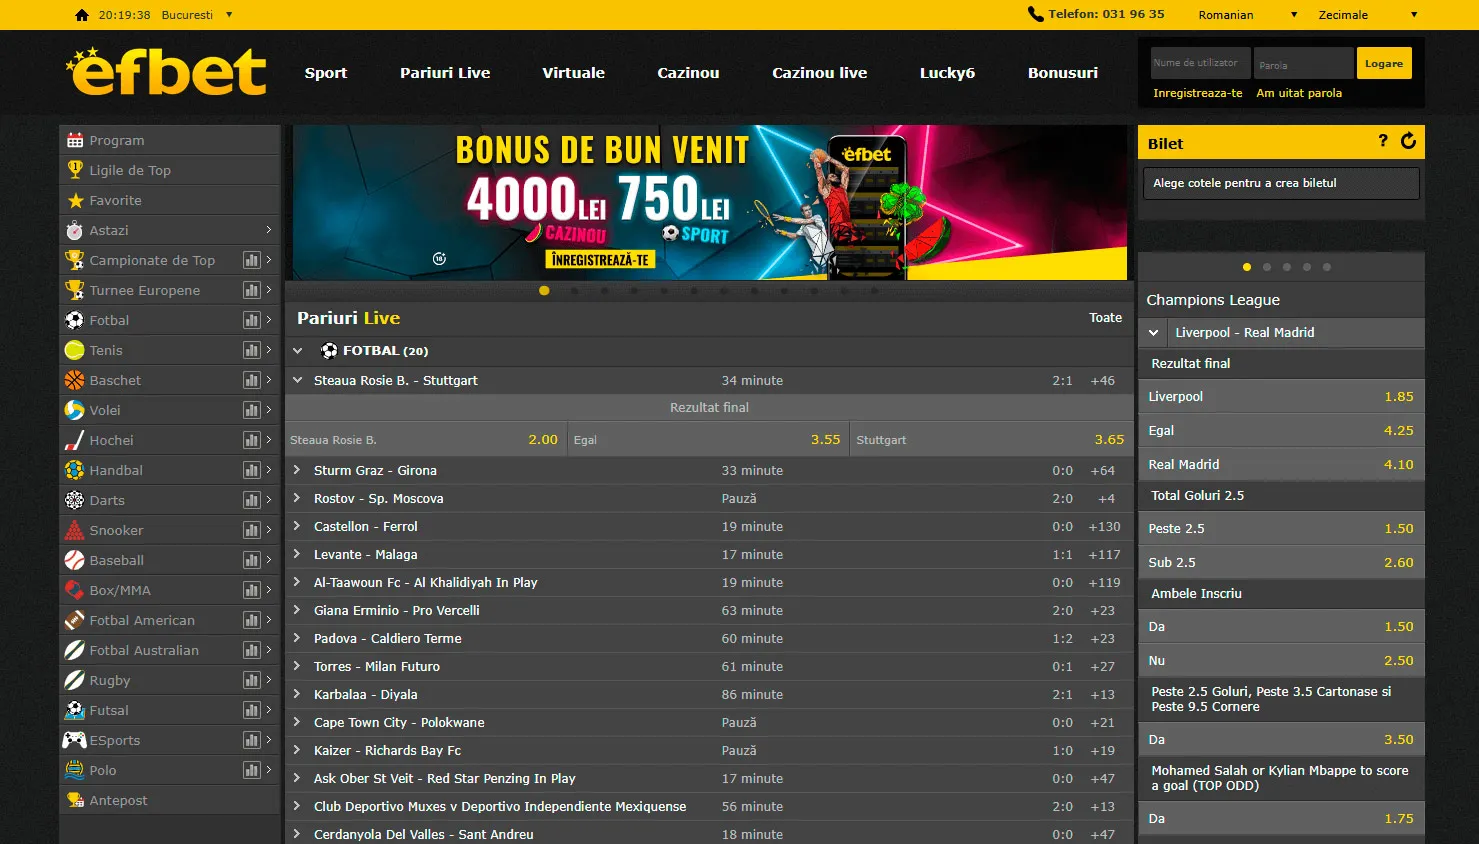Open the Romanian language dropdown
The height and width of the screenshot is (844, 1479).
pyautogui.click(x=1248, y=15)
